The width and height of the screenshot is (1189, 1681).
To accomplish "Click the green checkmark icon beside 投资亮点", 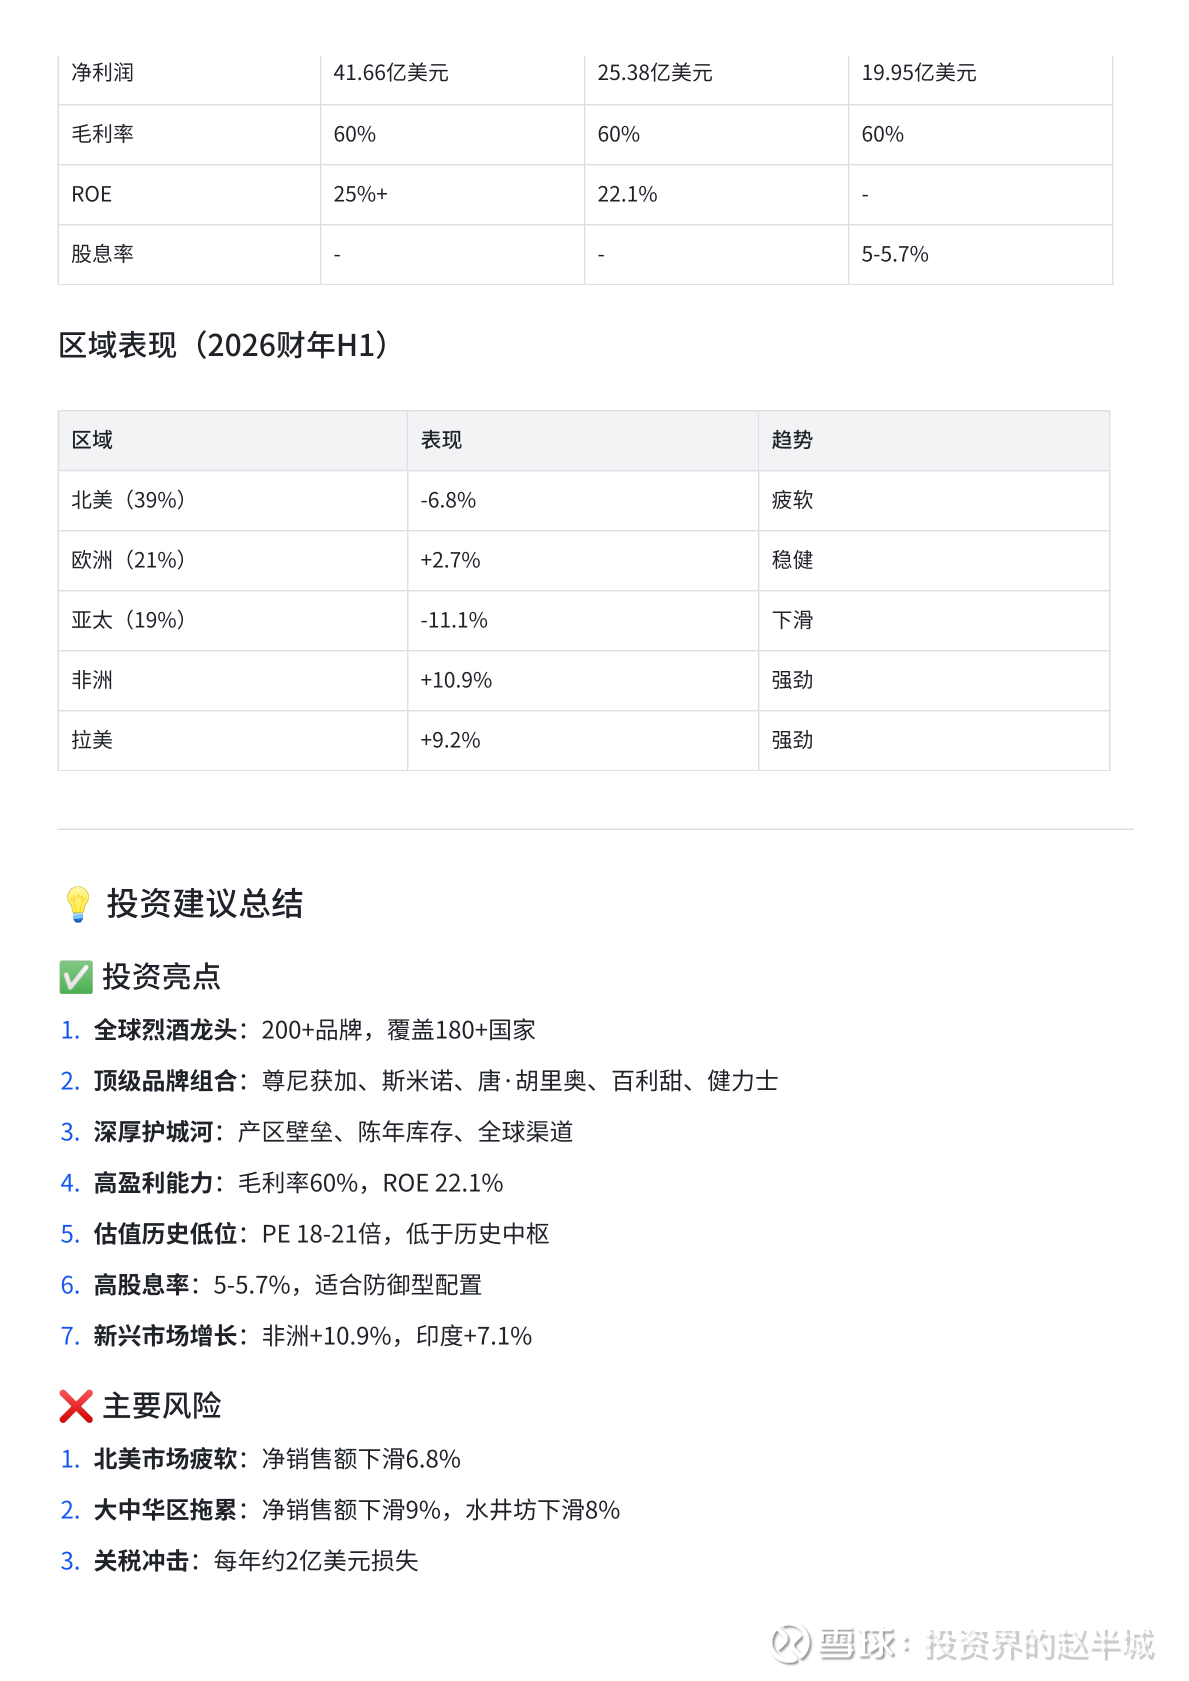I will click(76, 977).
